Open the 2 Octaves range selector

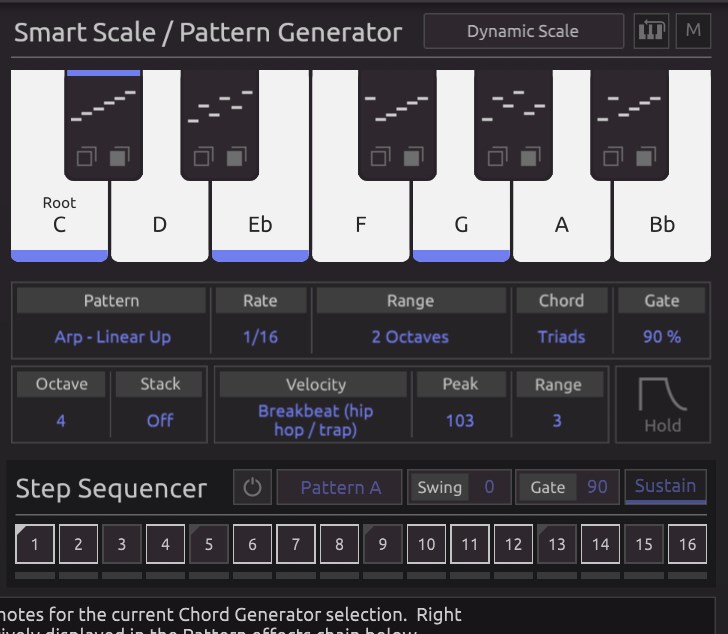coord(410,337)
